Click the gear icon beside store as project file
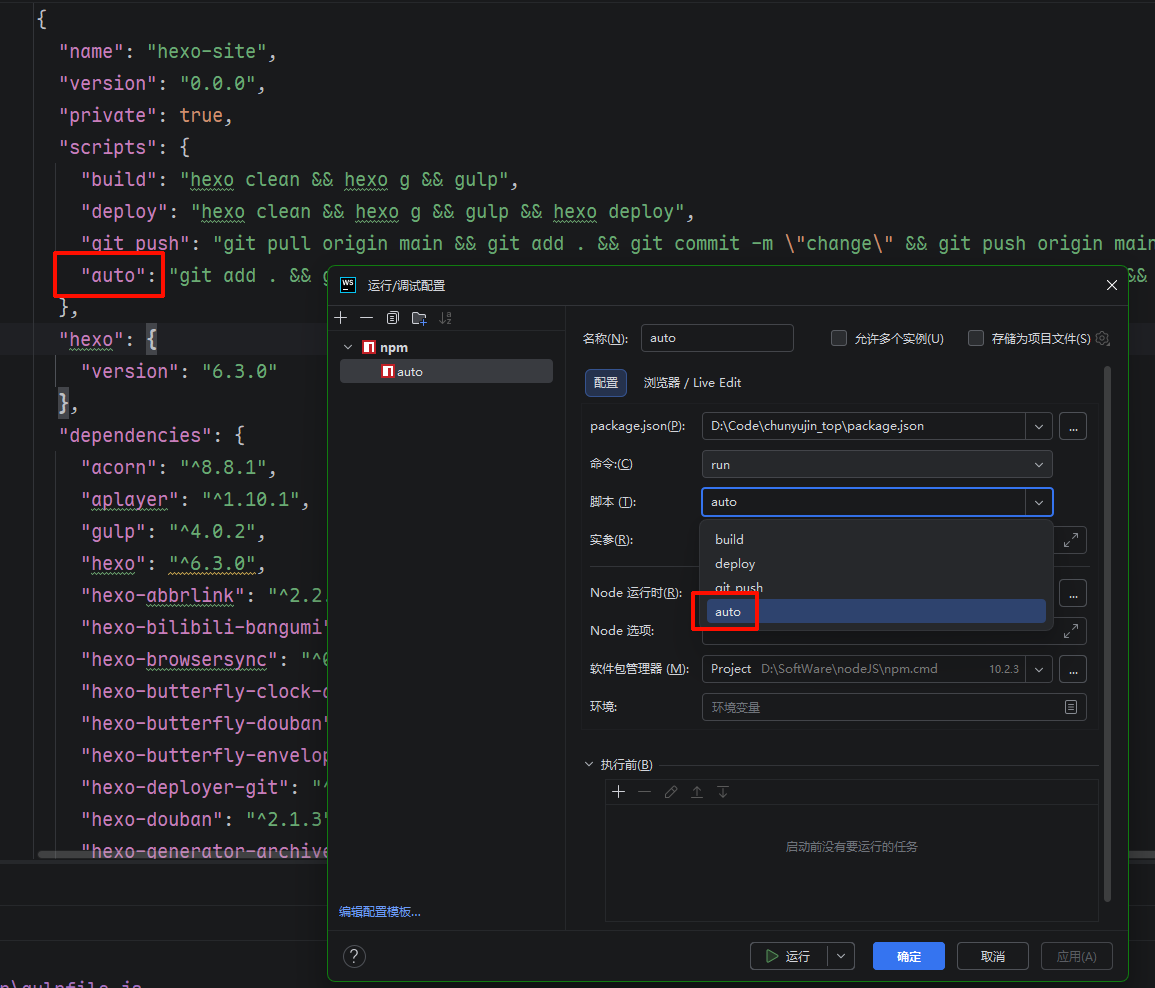1155x988 pixels. tap(1103, 338)
